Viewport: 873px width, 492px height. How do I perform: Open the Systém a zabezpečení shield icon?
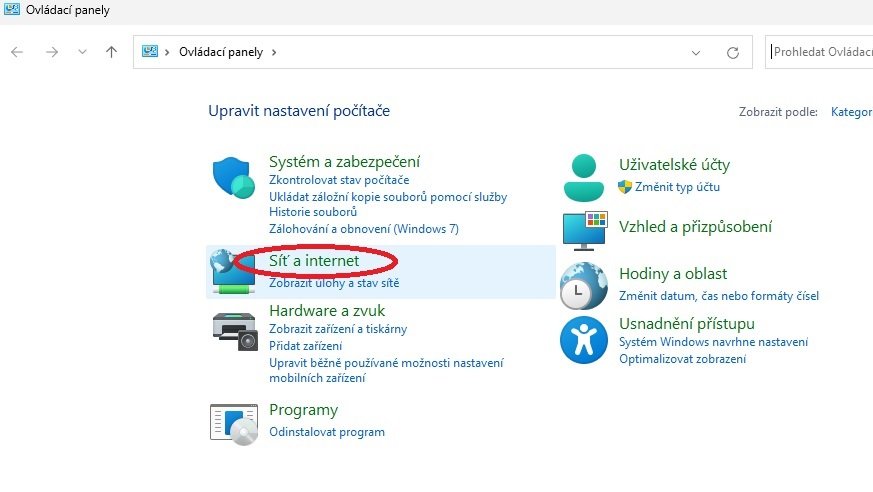pos(233,178)
